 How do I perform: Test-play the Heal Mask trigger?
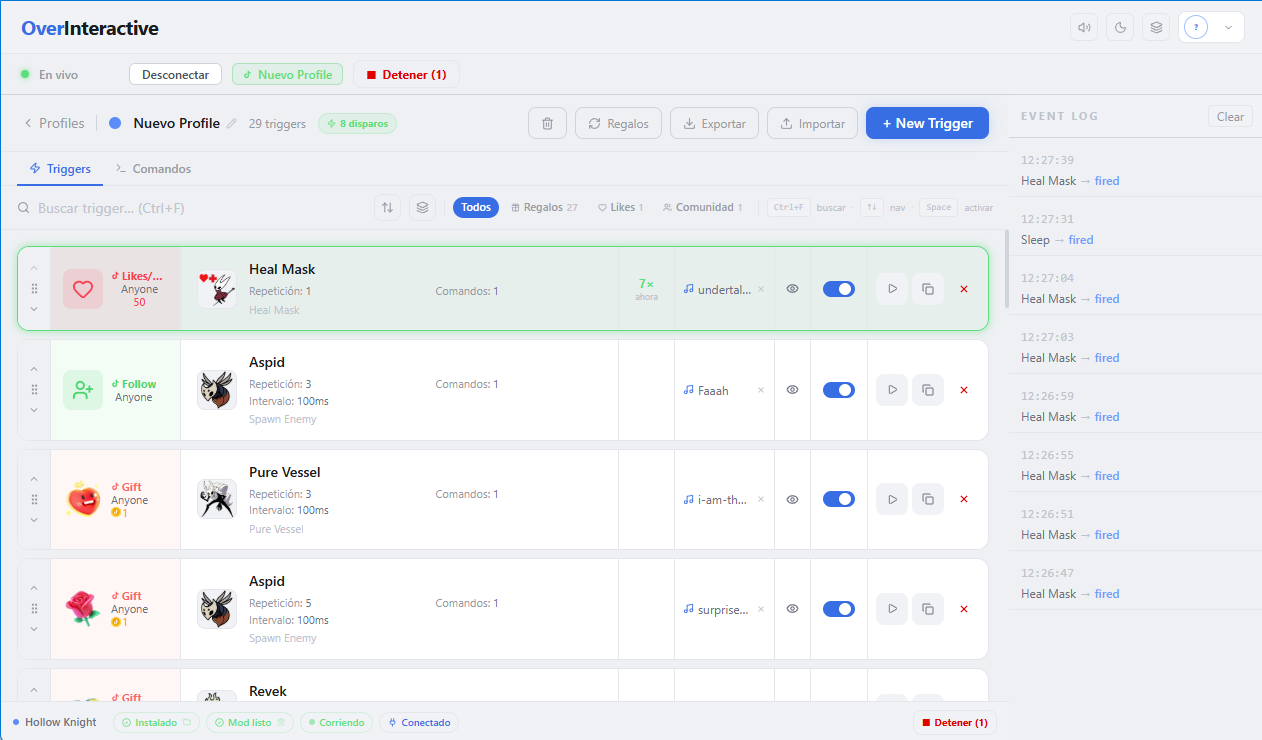(892, 289)
